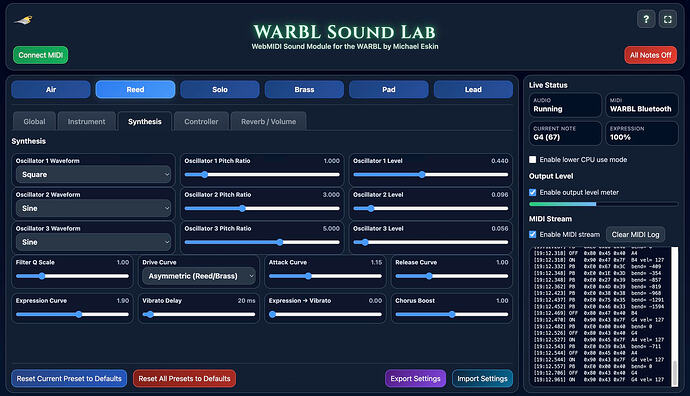Image resolution: width=690 pixels, height=396 pixels.
Task: Switch to the Controller tab
Action: tap(201, 121)
